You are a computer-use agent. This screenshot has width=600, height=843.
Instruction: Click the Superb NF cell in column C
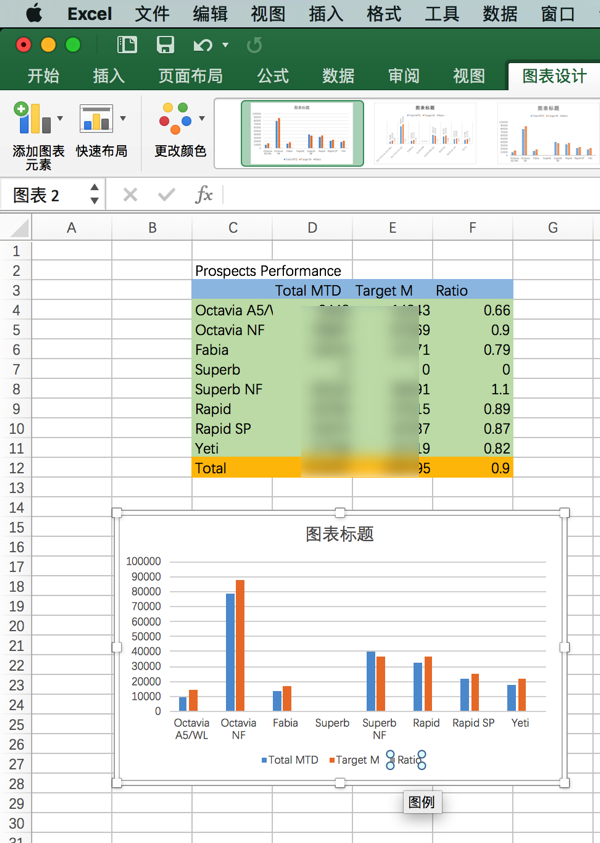(232, 389)
